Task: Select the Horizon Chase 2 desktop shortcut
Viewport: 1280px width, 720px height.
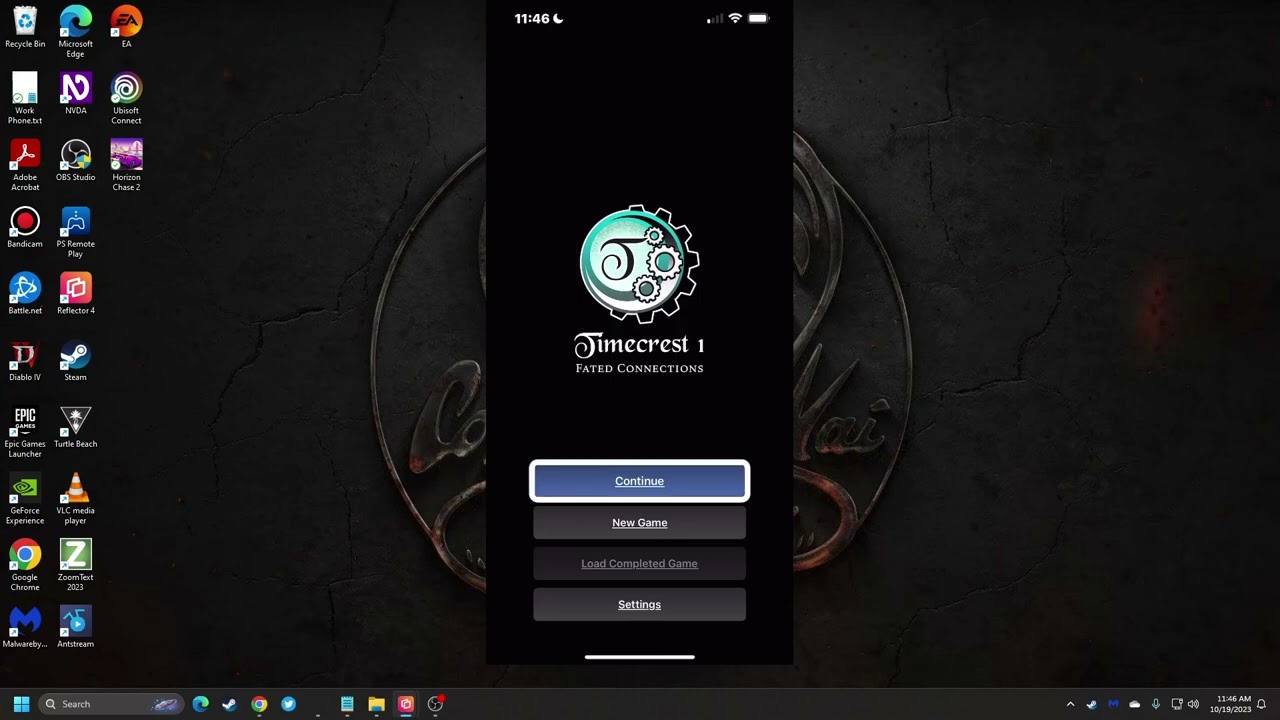Action: (126, 165)
